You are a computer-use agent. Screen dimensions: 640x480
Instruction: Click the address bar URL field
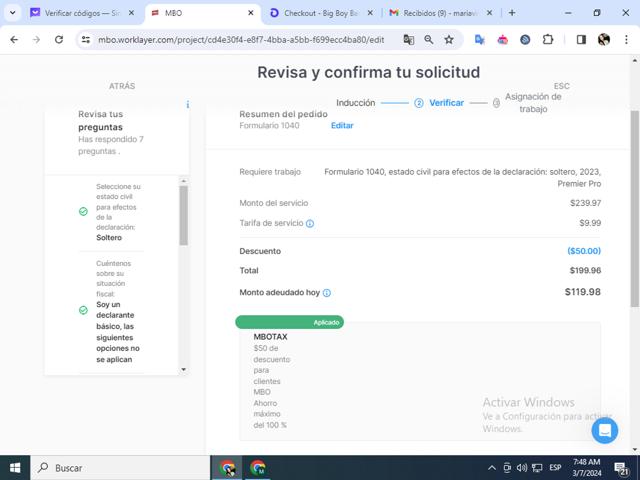pyautogui.click(x=241, y=40)
